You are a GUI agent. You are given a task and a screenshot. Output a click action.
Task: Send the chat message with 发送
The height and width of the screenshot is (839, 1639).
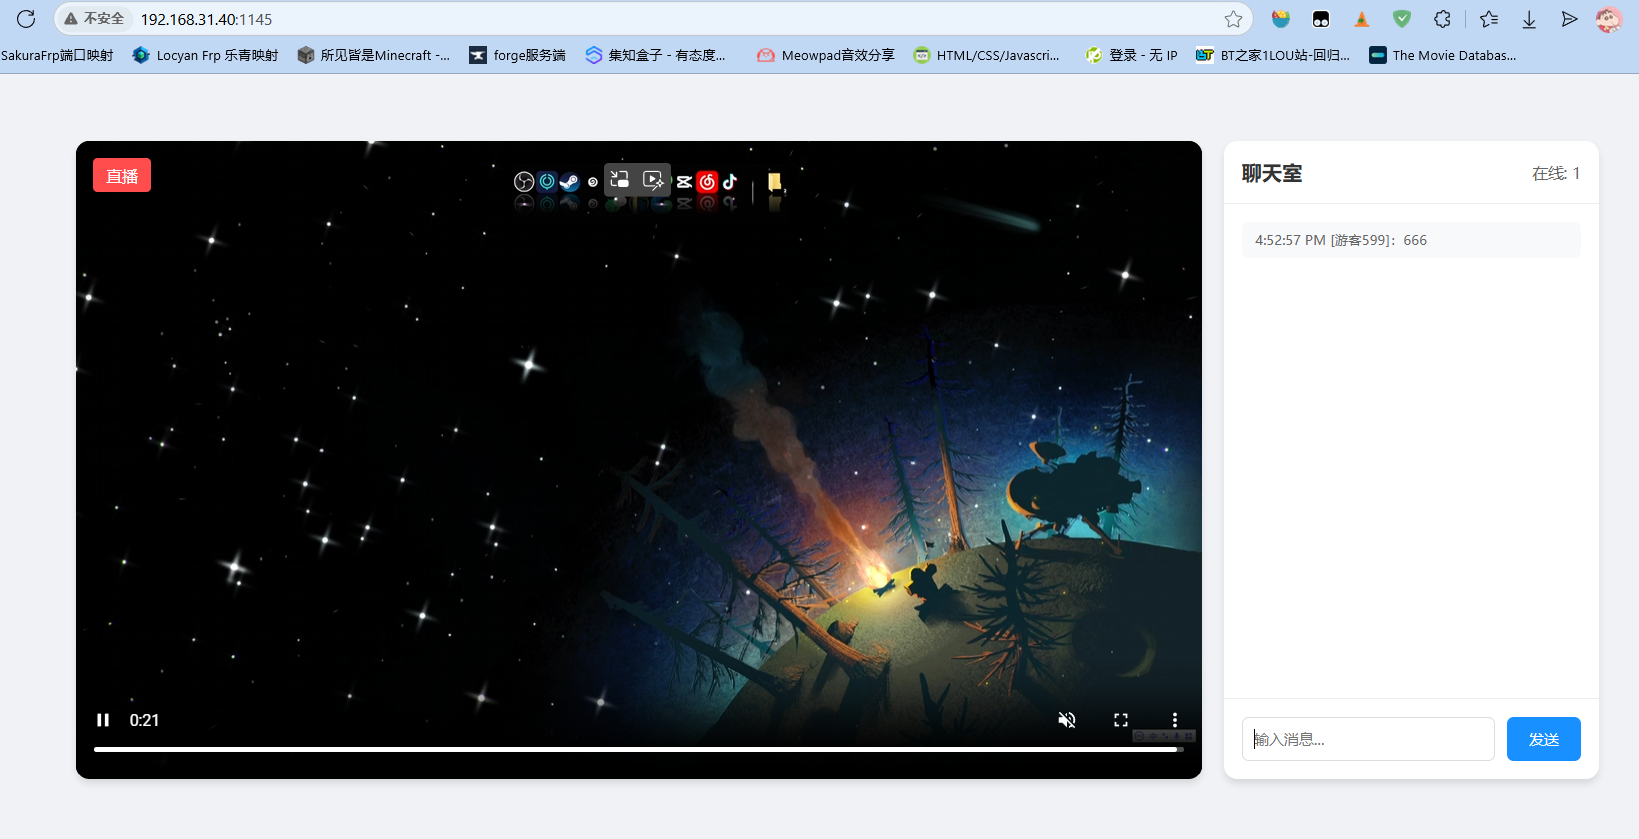(x=1544, y=739)
